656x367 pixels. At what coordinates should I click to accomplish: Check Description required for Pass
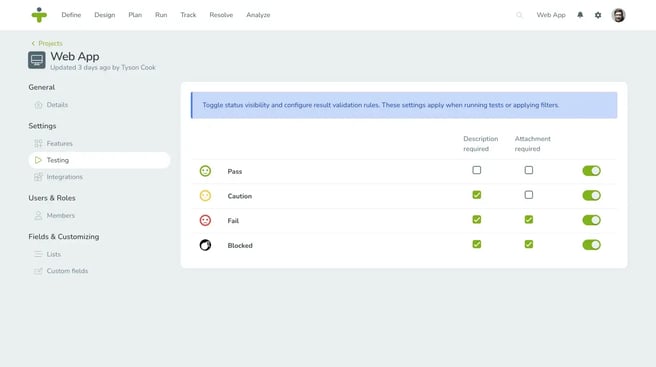tap(477, 170)
